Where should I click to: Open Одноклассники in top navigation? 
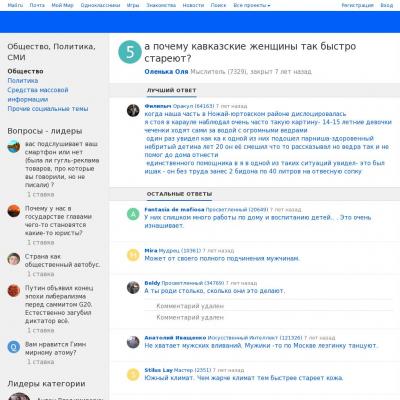point(100,5)
